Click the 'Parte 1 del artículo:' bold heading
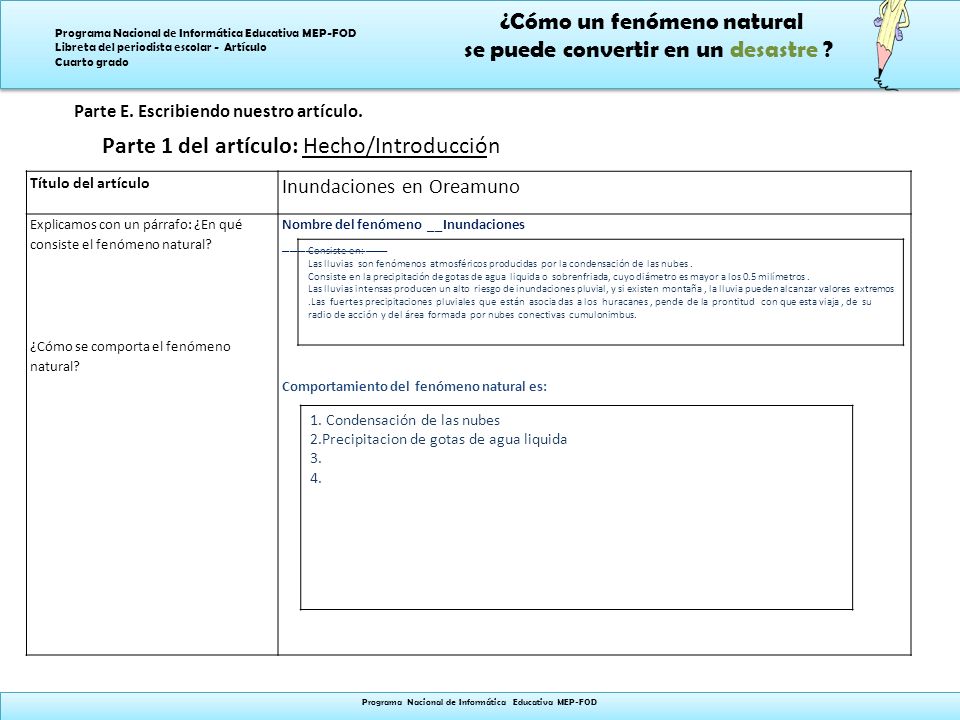Screen dimensions: 960x720 click(x=200, y=146)
